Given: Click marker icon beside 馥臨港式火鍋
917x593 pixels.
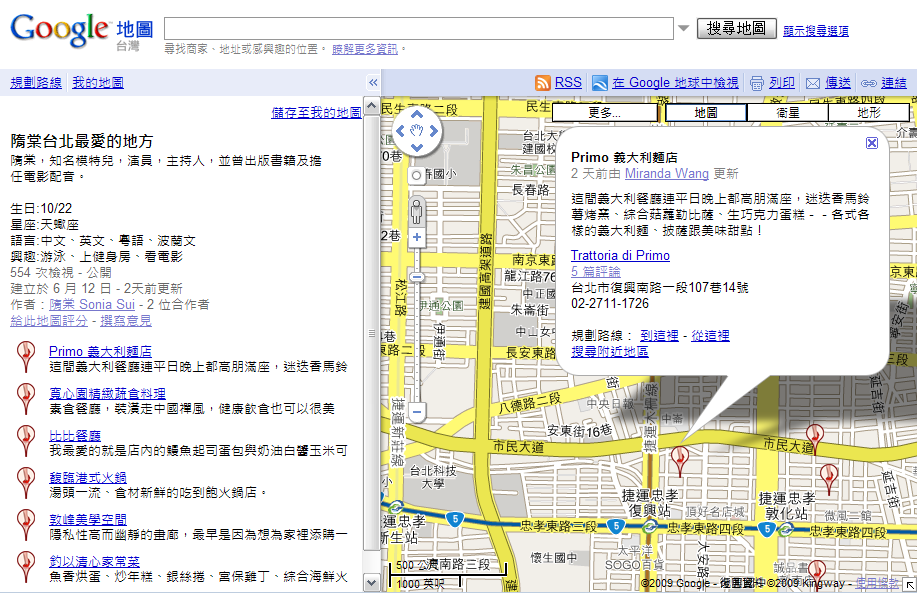Looking at the screenshot, I should 25,482.
